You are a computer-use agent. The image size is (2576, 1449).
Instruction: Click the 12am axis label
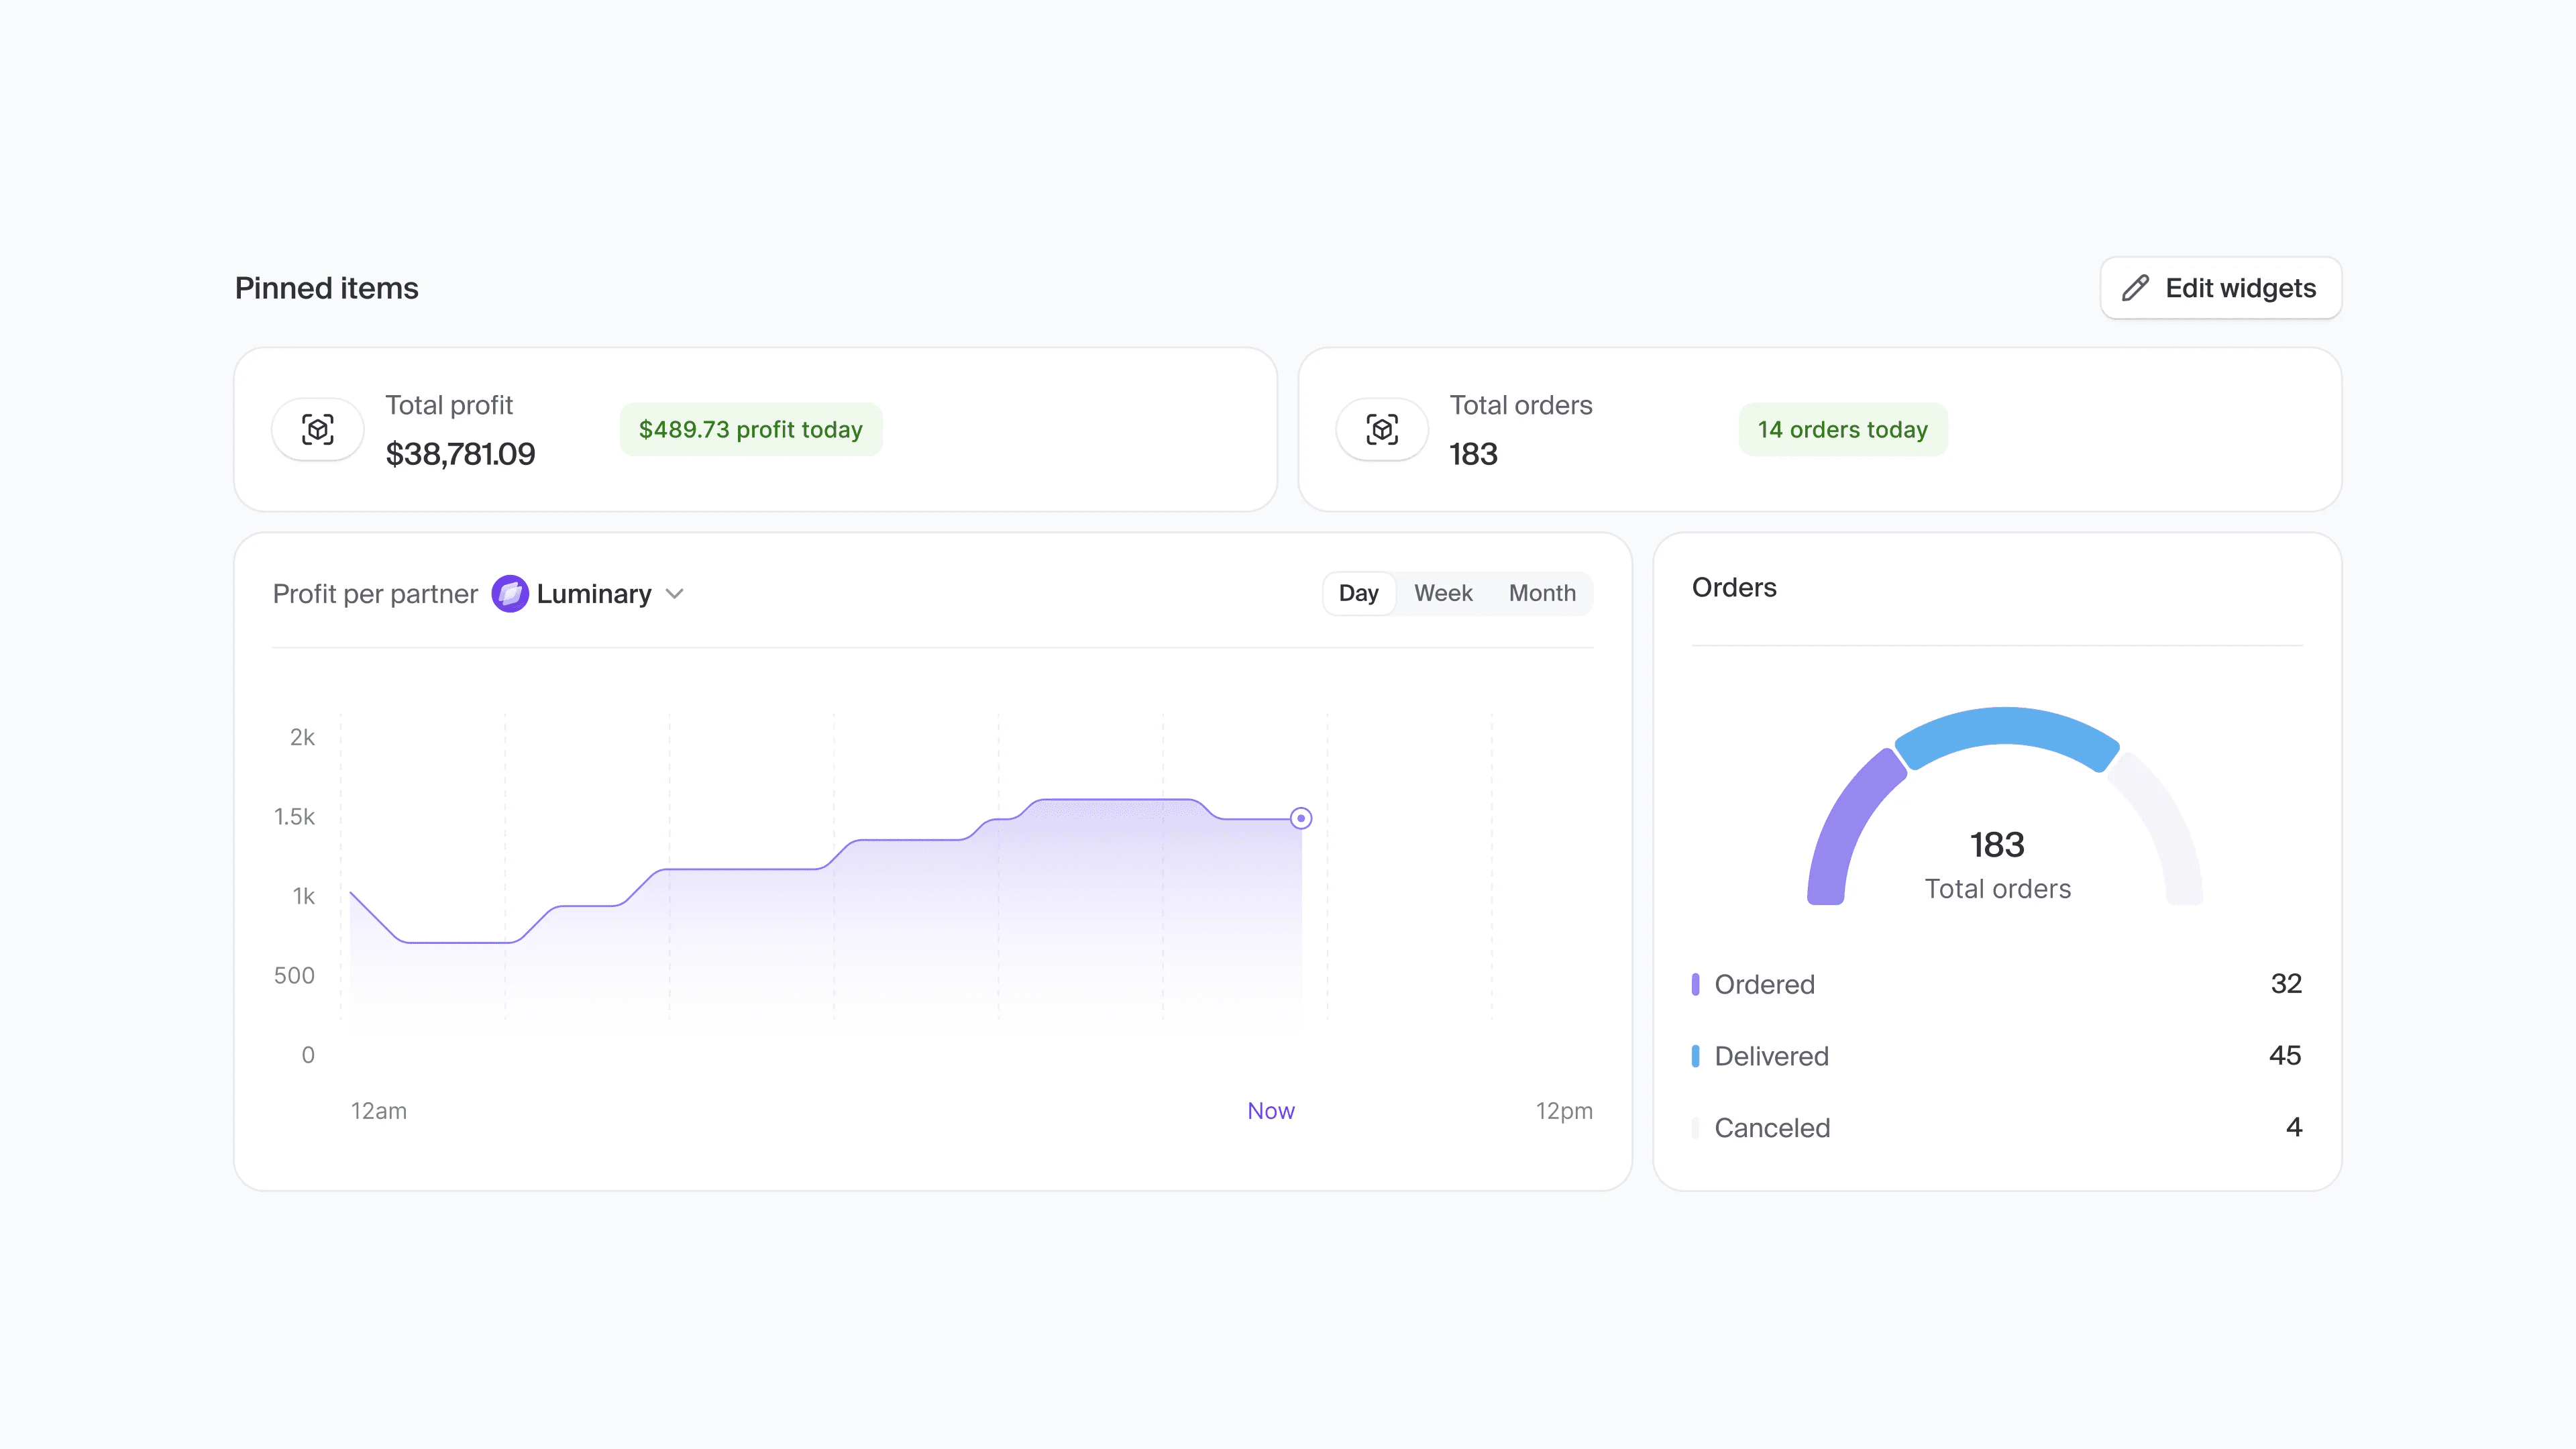(379, 1111)
